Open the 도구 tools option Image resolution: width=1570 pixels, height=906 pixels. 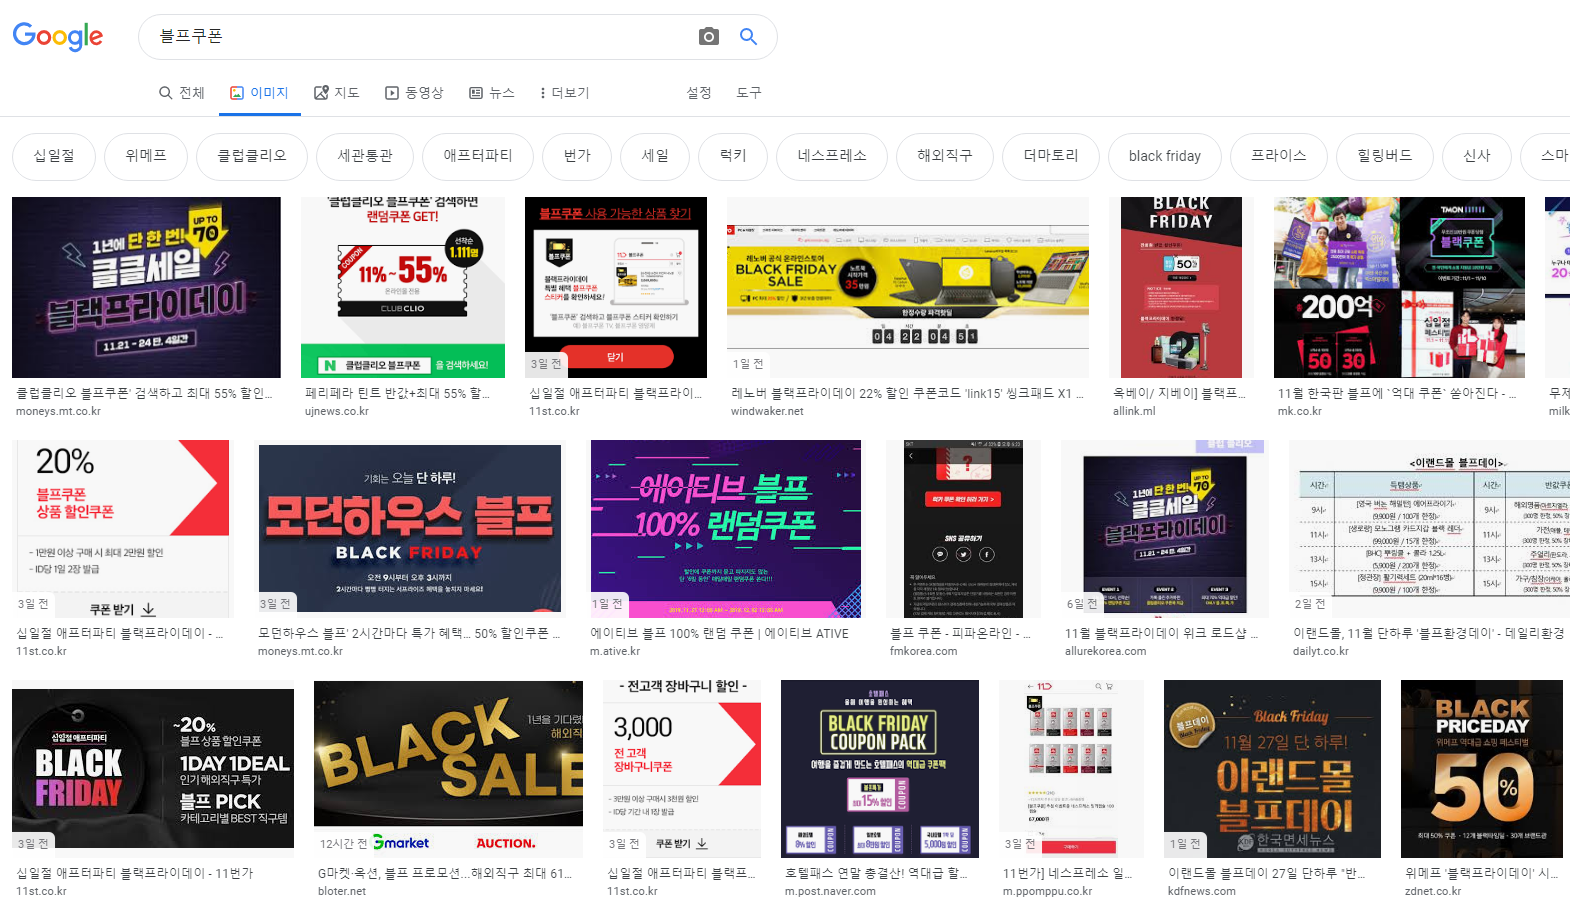pos(749,93)
